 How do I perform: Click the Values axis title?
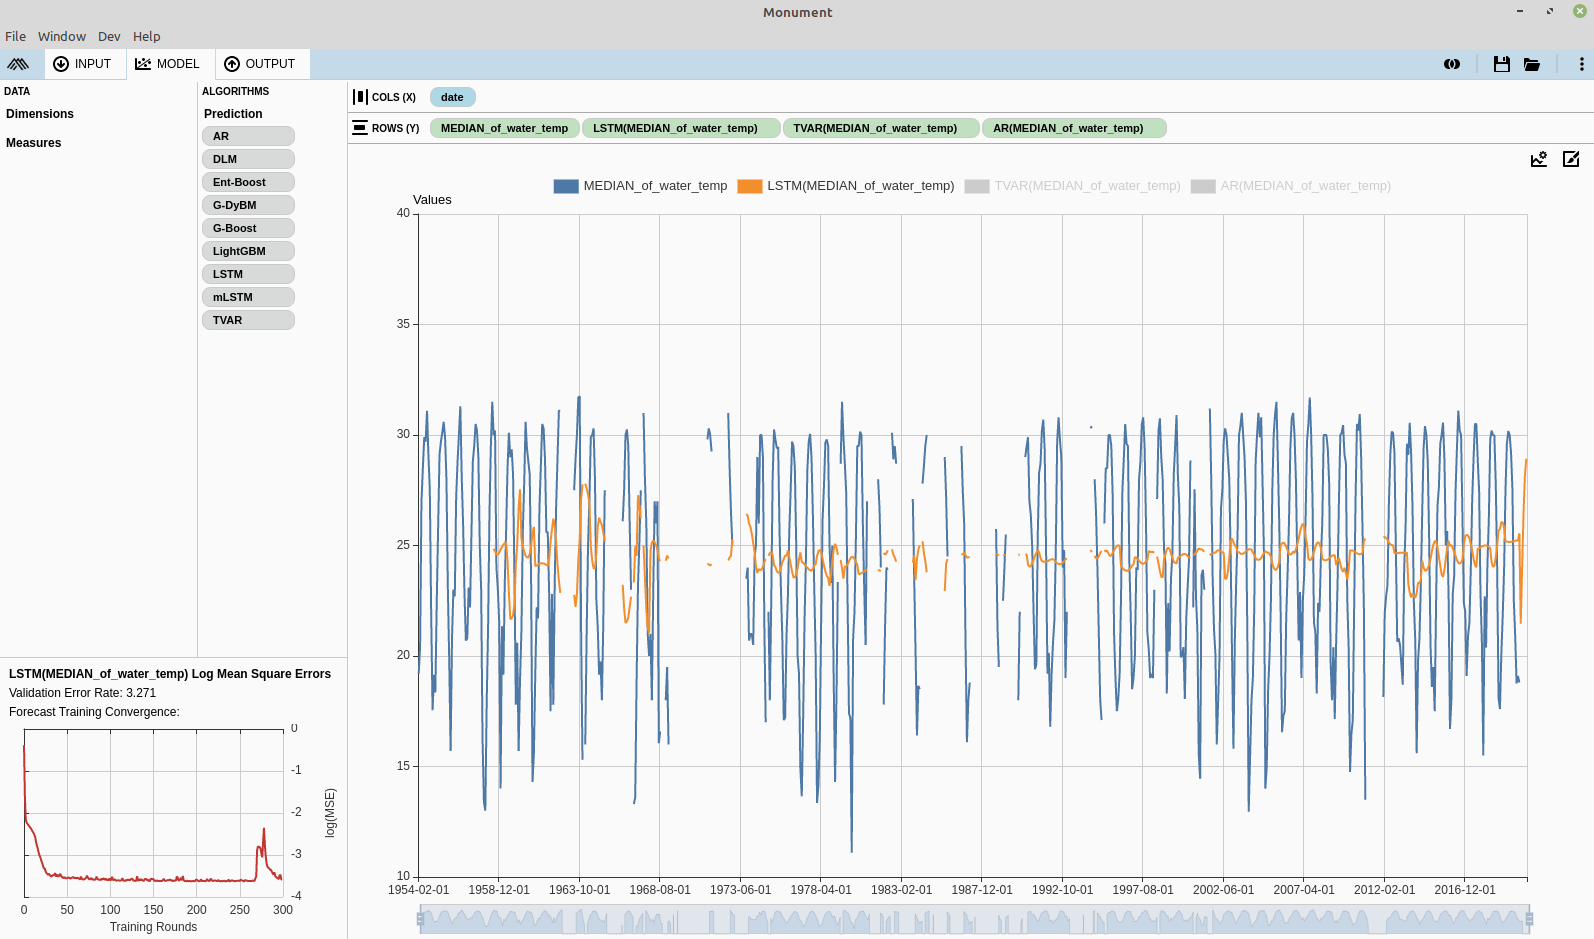click(432, 200)
